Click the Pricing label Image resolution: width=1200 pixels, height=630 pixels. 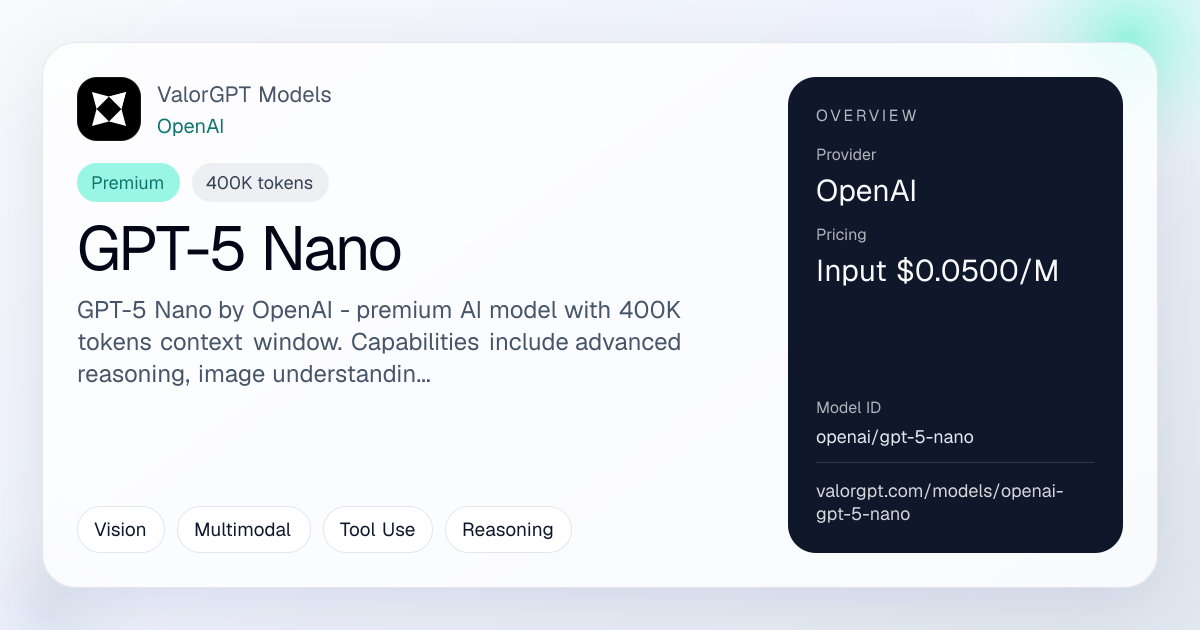click(841, 235)
